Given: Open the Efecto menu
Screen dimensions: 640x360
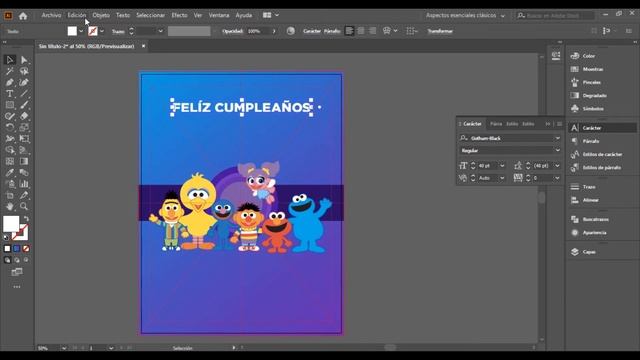Looking at the screenshot, I should pyautogui.click(x=179, y=15).
